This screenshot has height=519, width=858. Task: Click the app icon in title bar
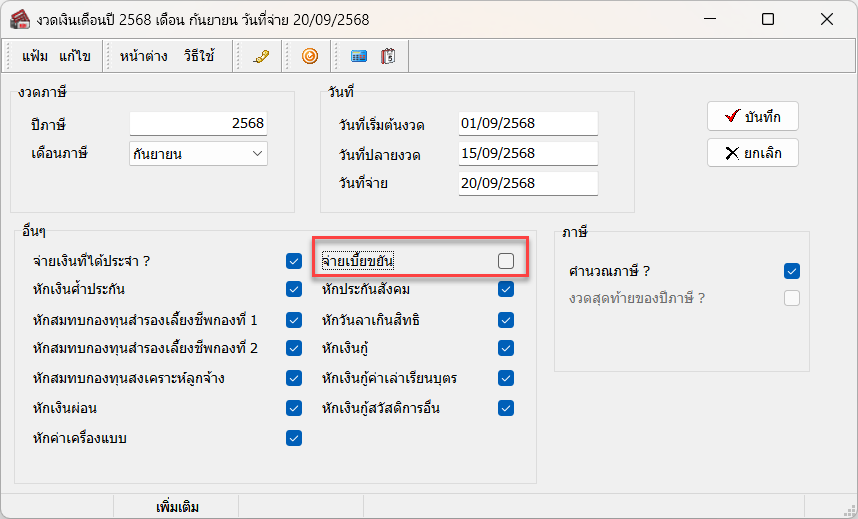(x=19, y=19)
